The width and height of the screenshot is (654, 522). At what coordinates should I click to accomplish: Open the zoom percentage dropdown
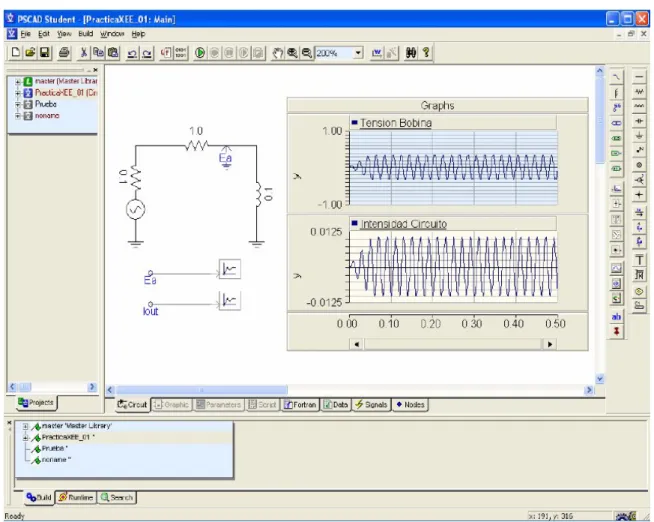coord(358,53)
